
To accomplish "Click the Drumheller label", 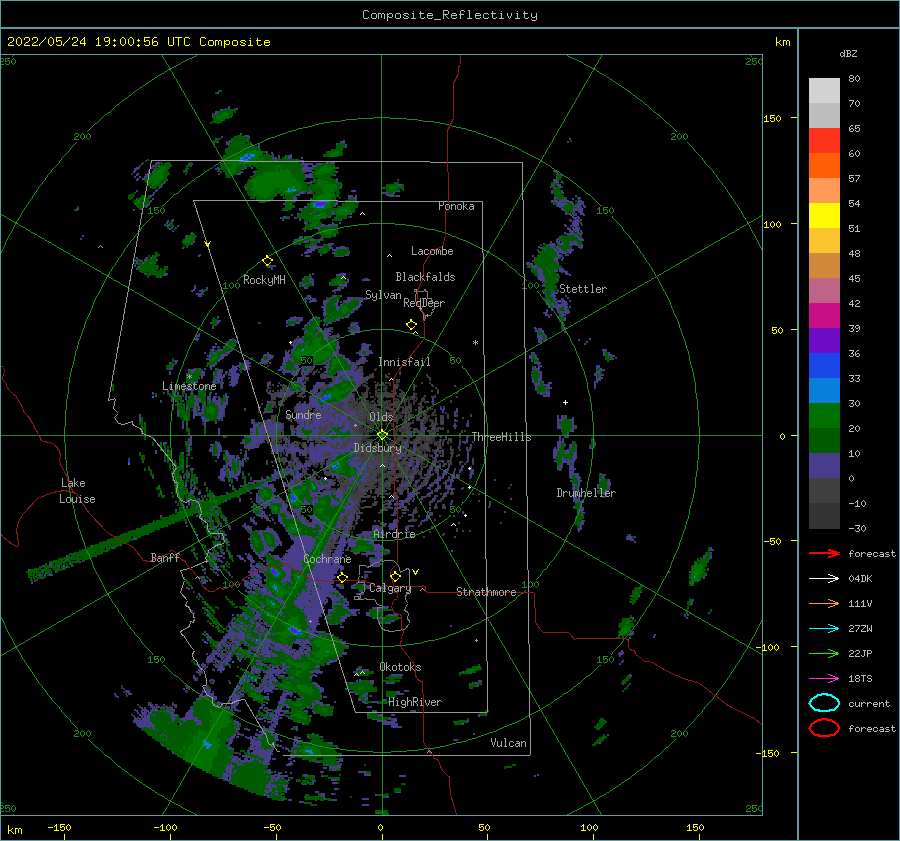I will click(x=586, y=493).
